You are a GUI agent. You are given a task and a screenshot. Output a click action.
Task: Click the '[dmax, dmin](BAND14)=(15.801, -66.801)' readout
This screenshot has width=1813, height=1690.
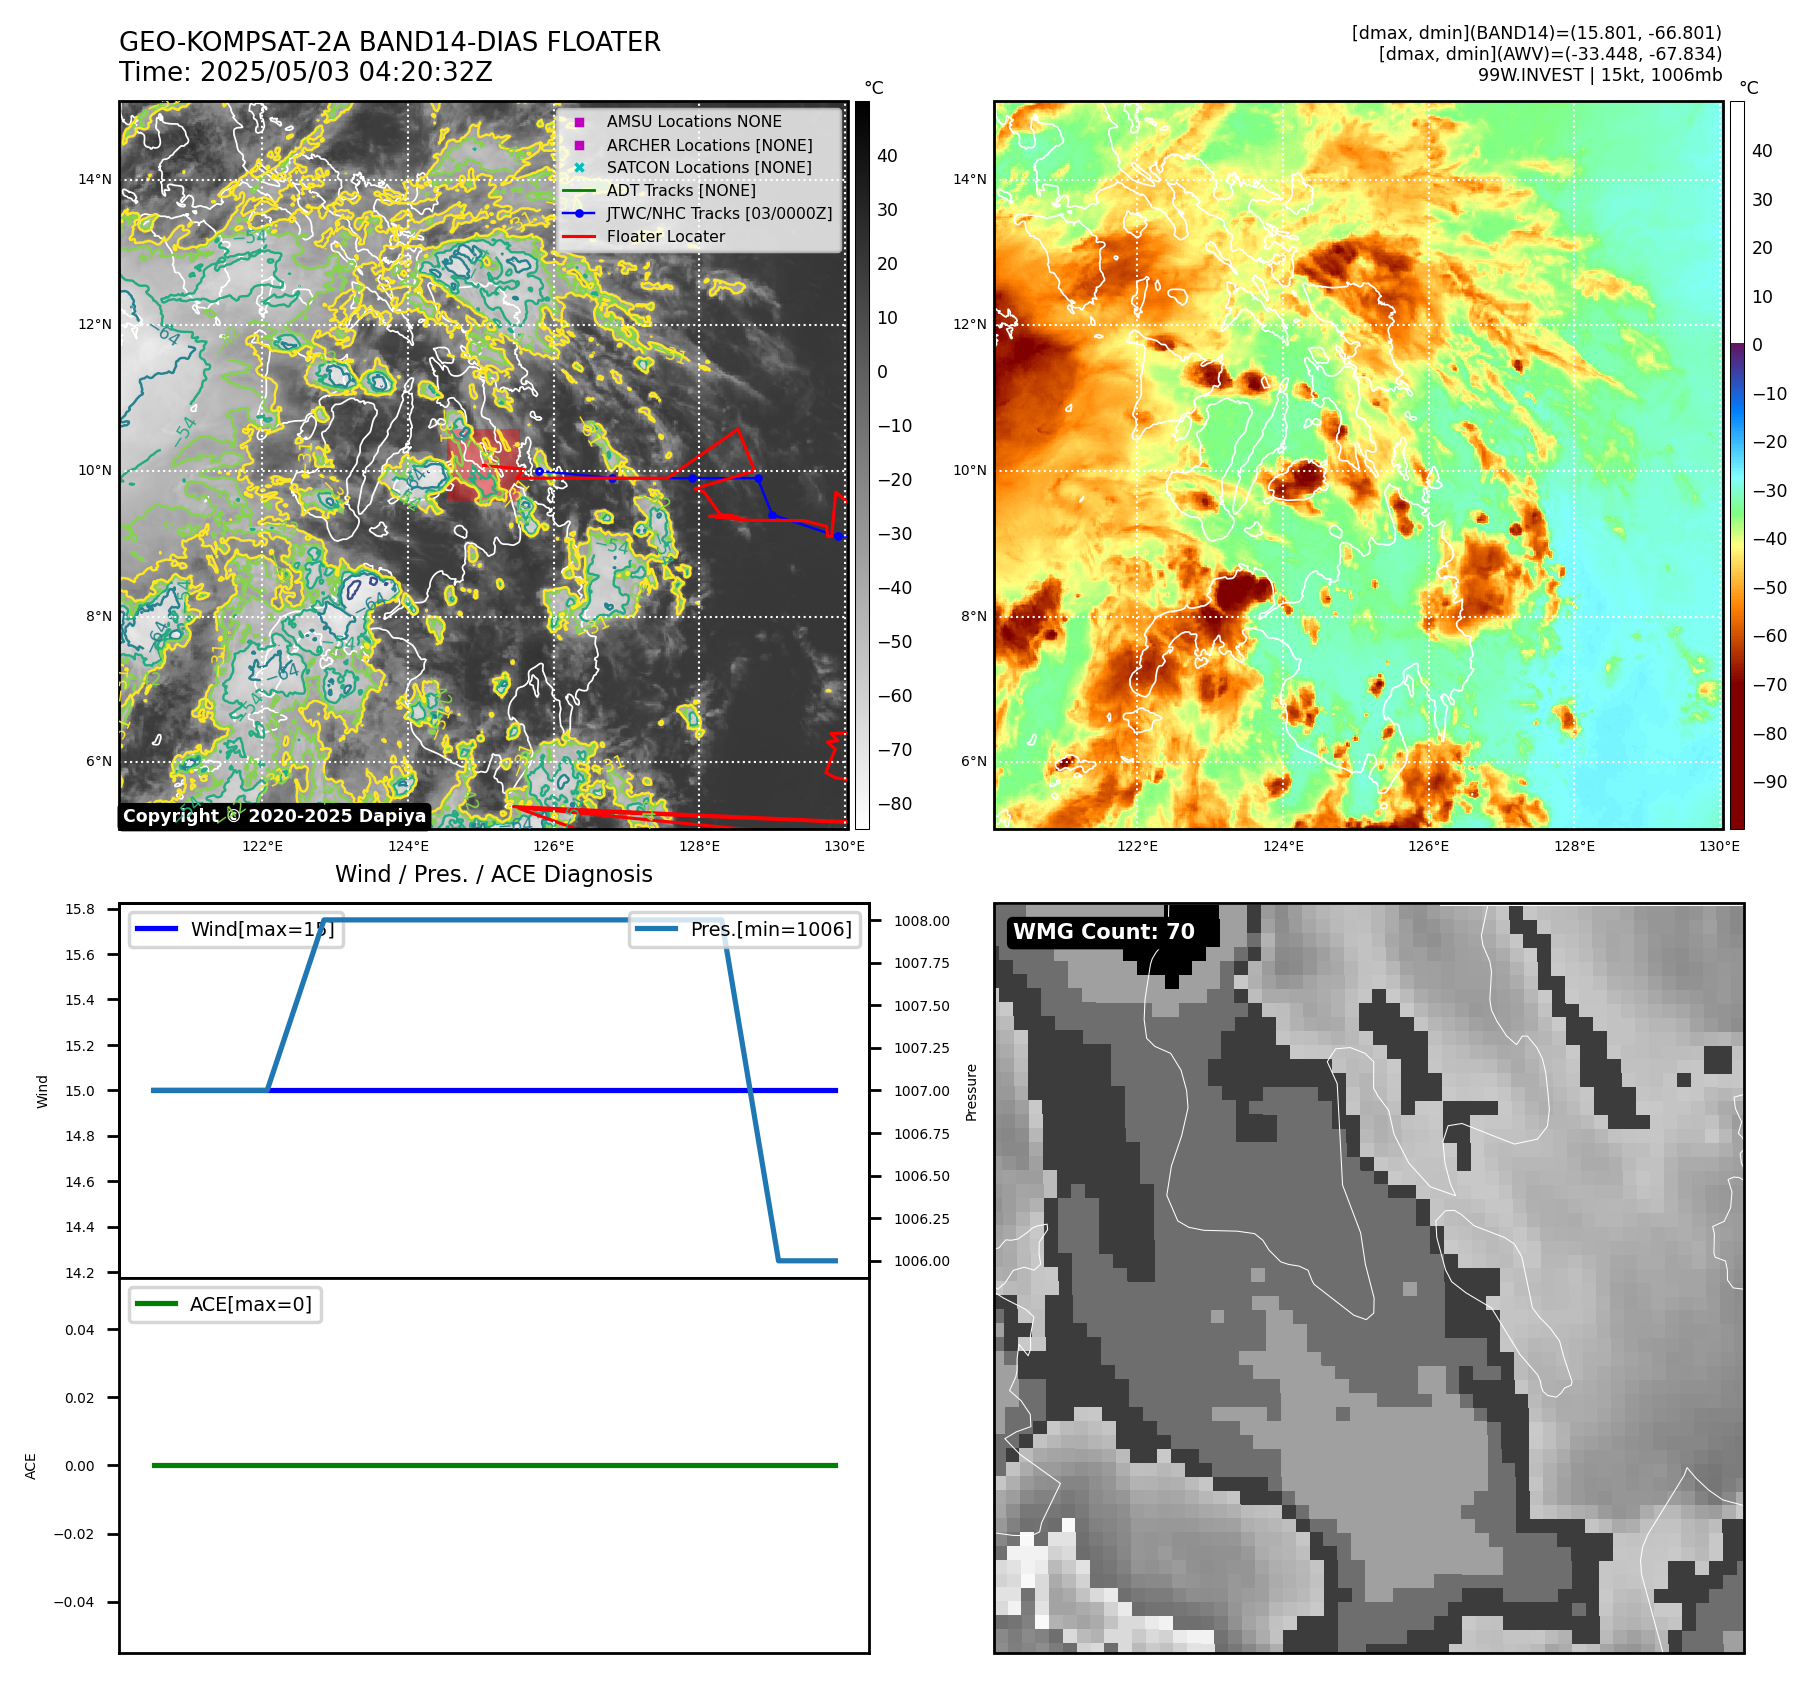(x=1537, y=33)
